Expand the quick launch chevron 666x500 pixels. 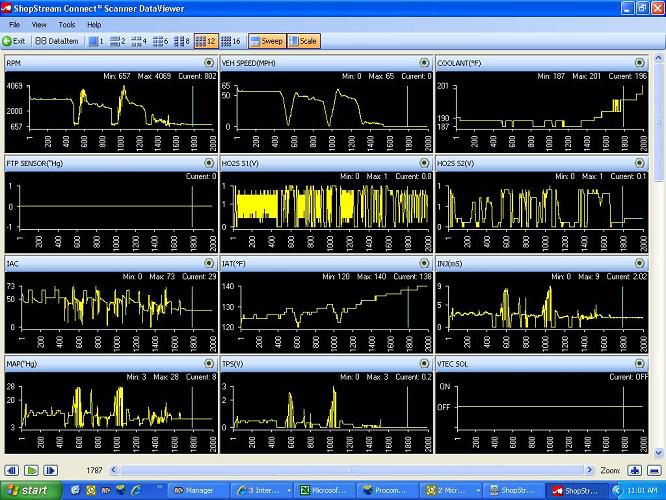(160, 487)
